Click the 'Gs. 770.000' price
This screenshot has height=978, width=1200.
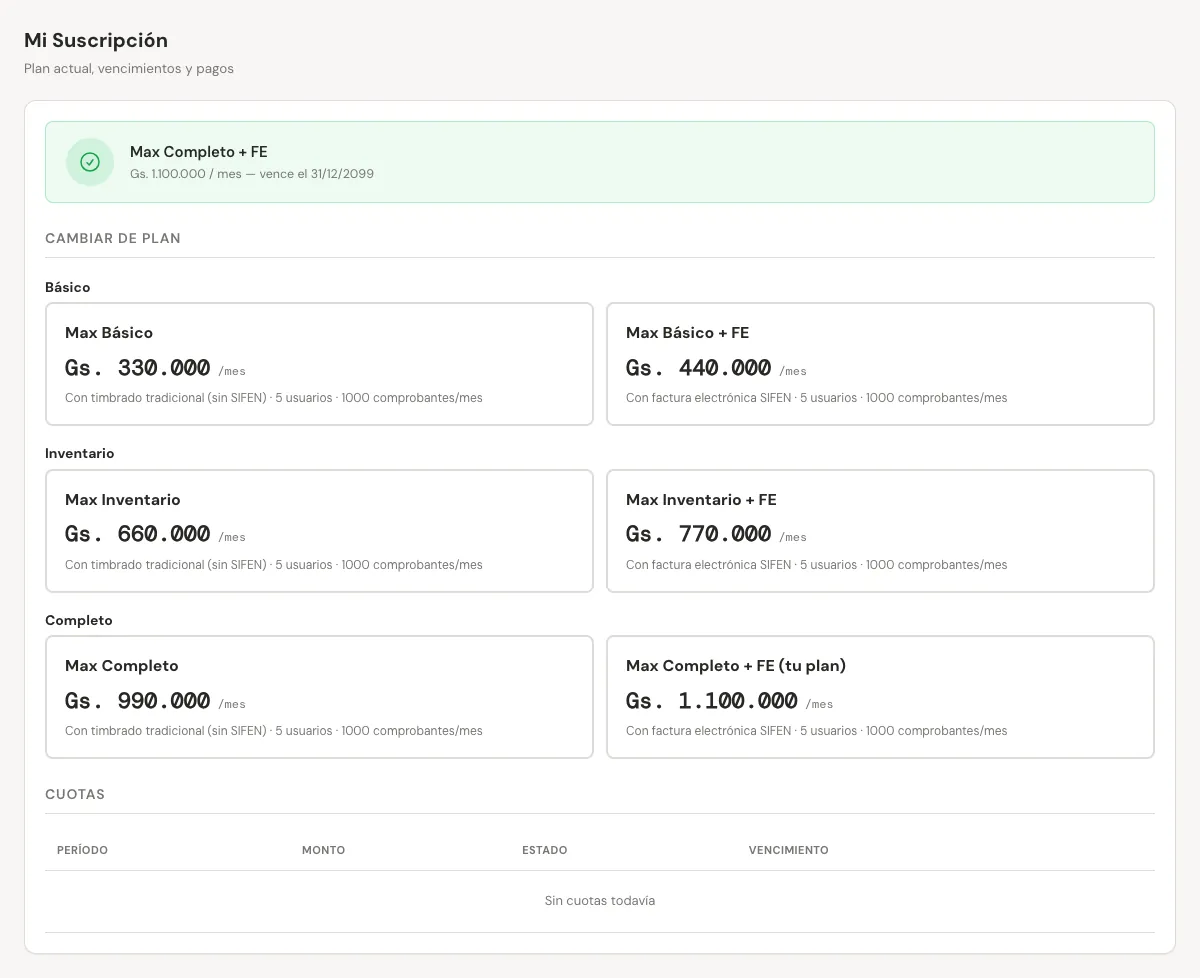click(699, 534)
